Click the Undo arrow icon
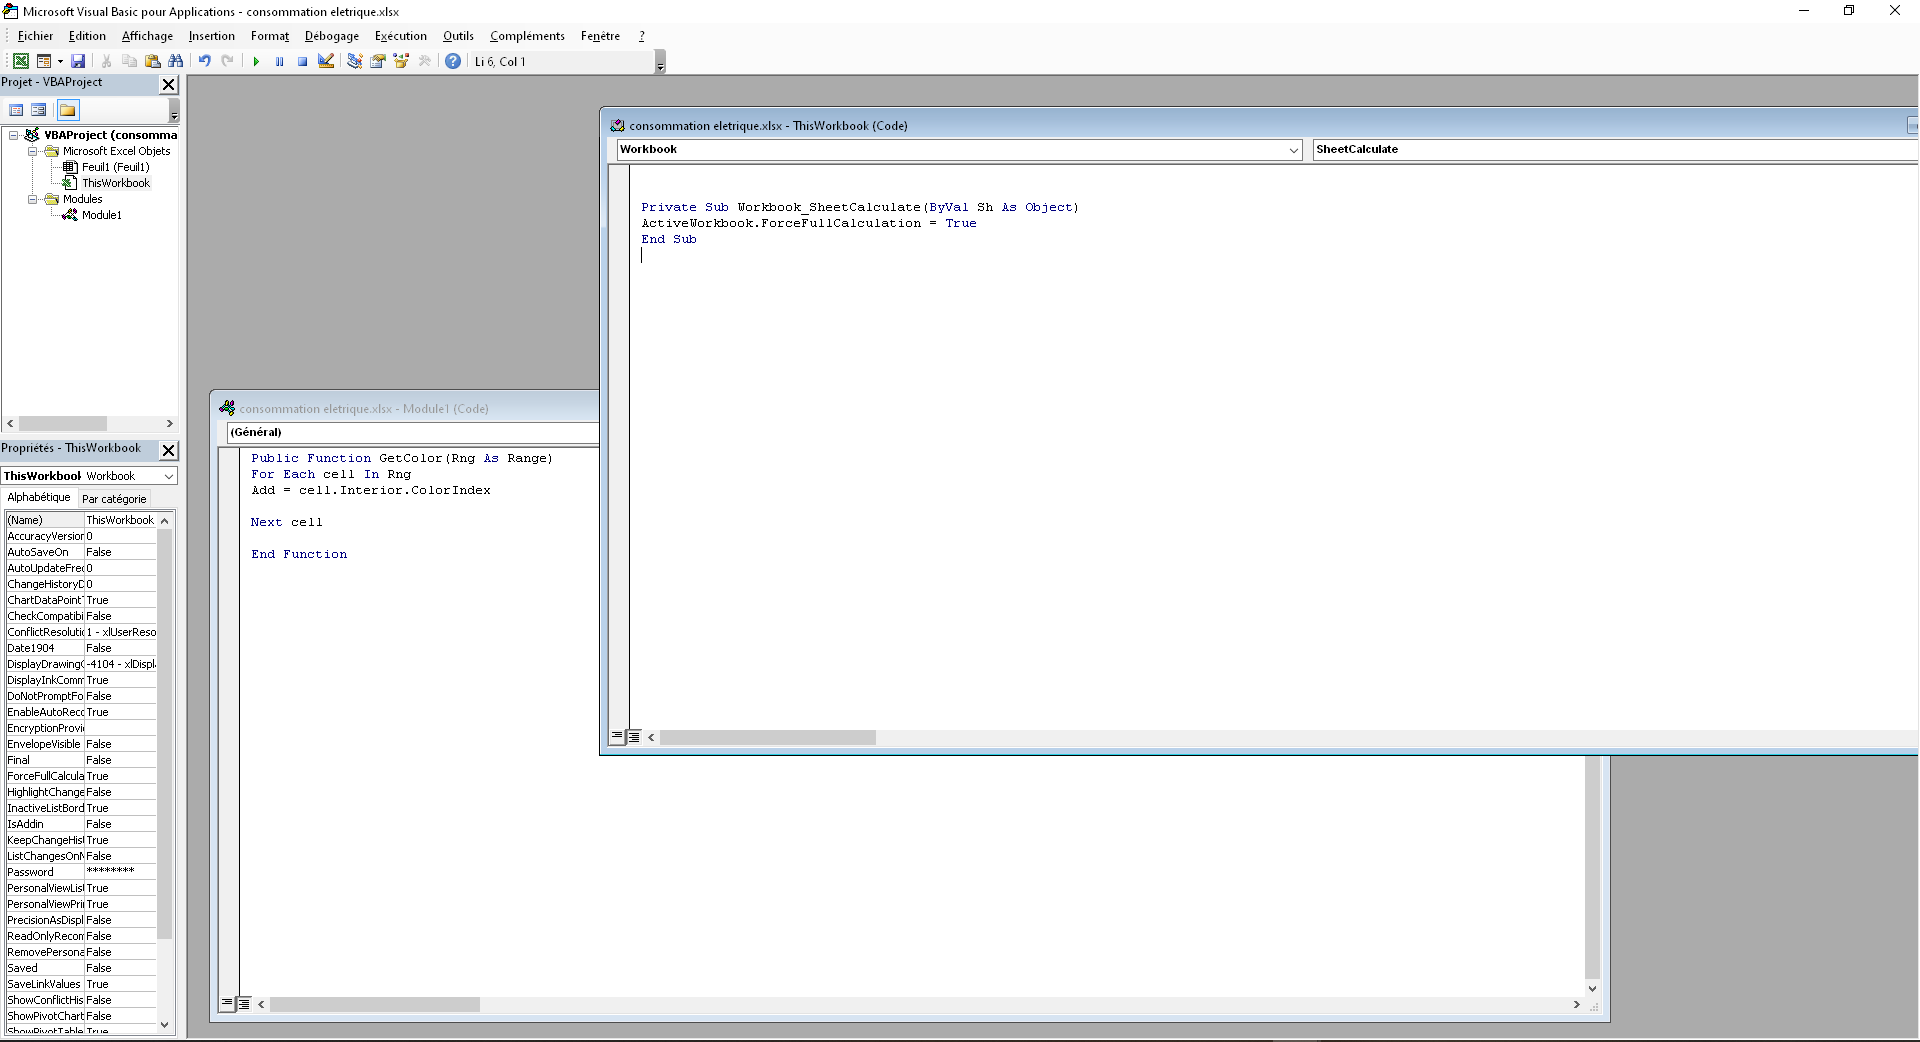Screen dimensions: 1920x1042 pos(204,61)
